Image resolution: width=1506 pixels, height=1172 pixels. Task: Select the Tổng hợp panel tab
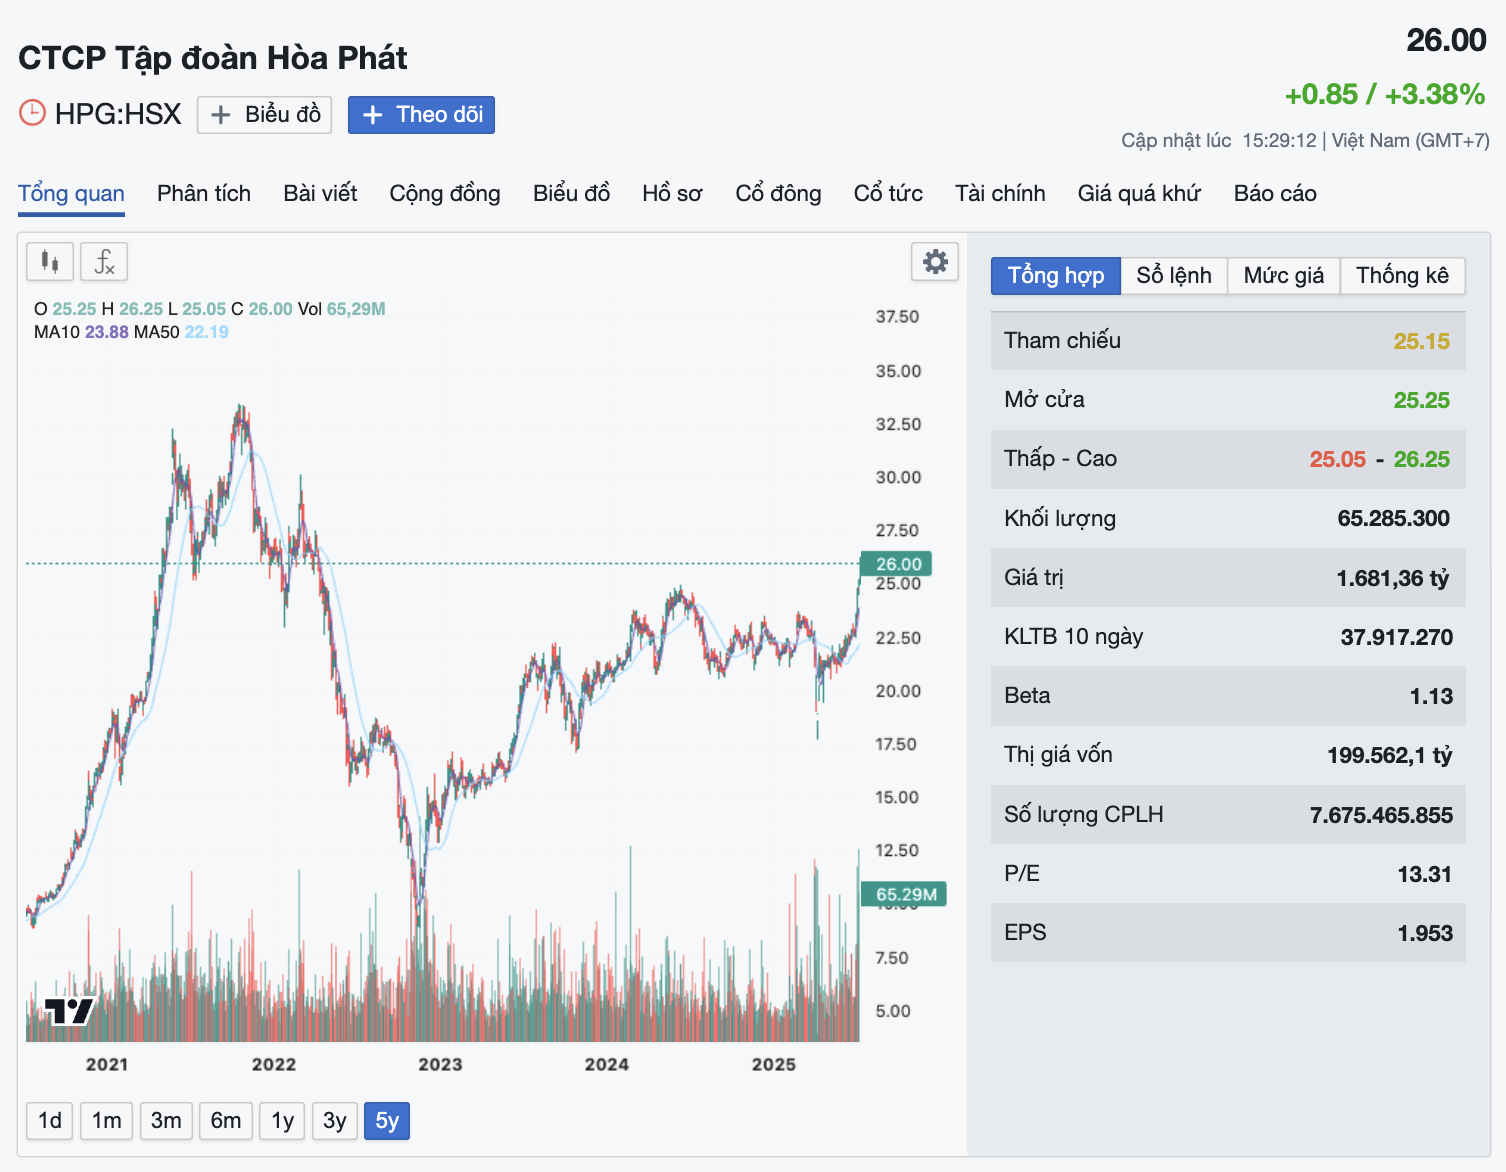[x=1056, y=276]
